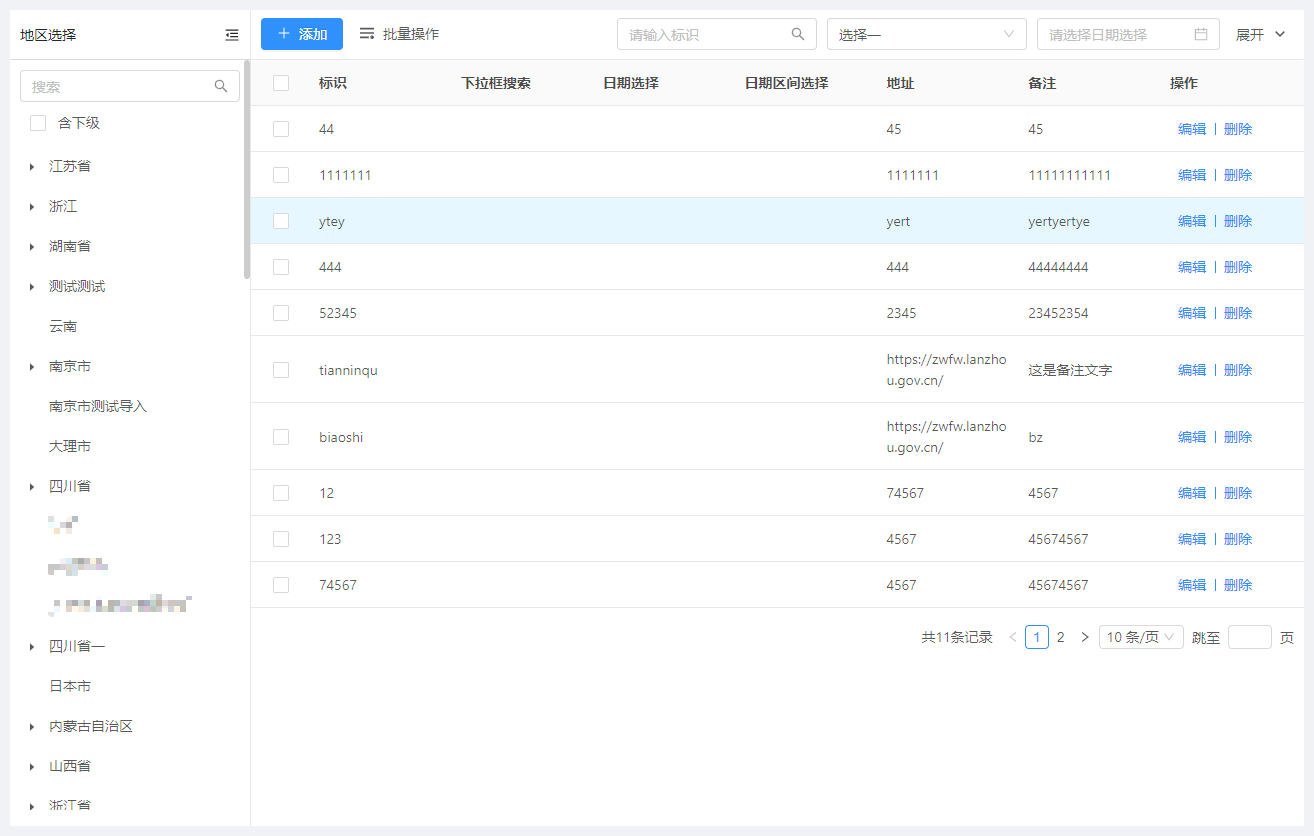Click the 跳至 page number input box

coord(1249,637)
